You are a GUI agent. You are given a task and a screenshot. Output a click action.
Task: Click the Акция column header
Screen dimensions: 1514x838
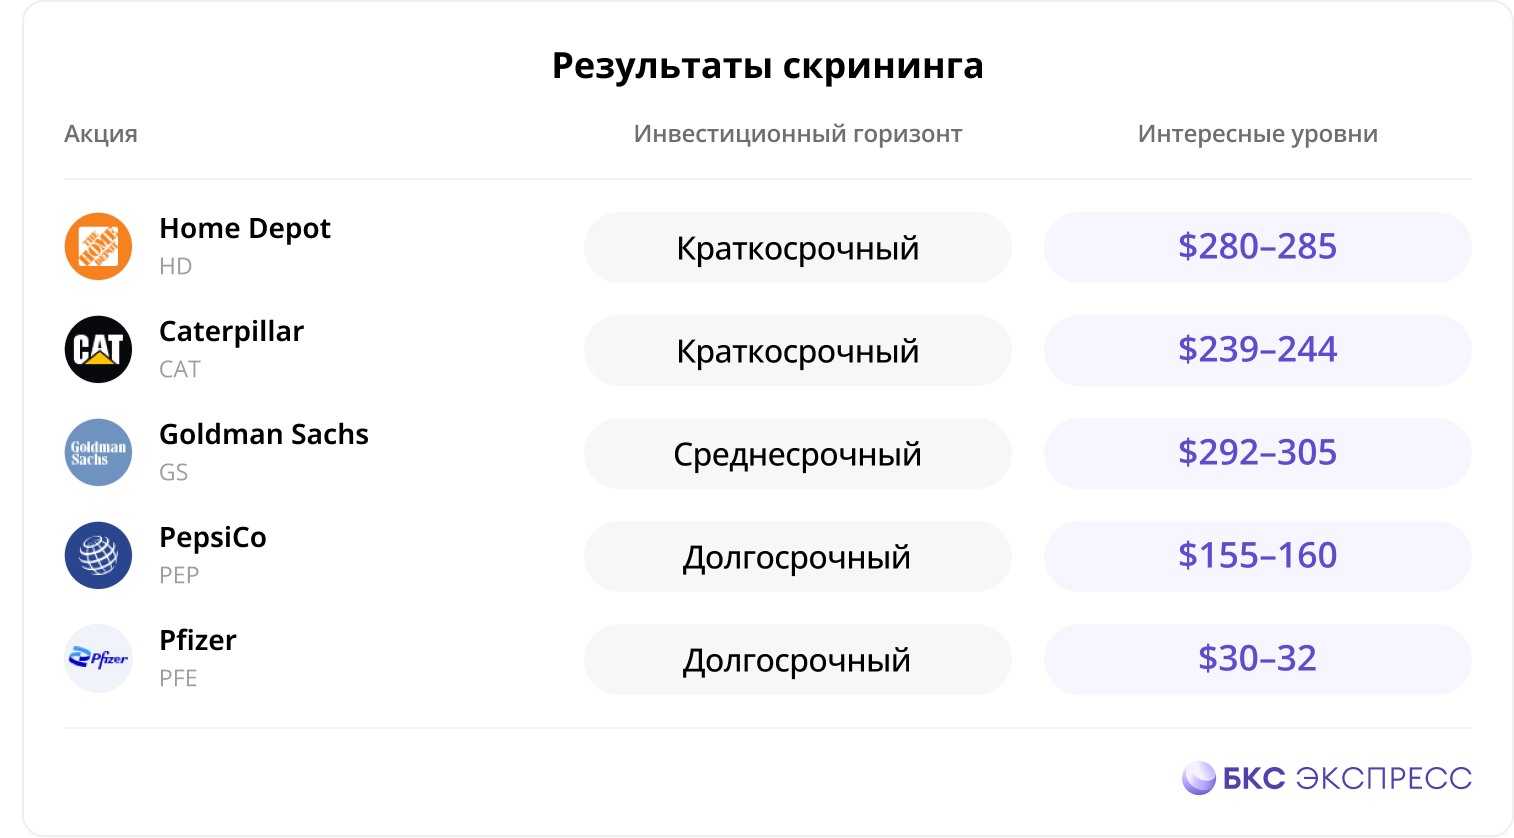(x=101, y=134)
